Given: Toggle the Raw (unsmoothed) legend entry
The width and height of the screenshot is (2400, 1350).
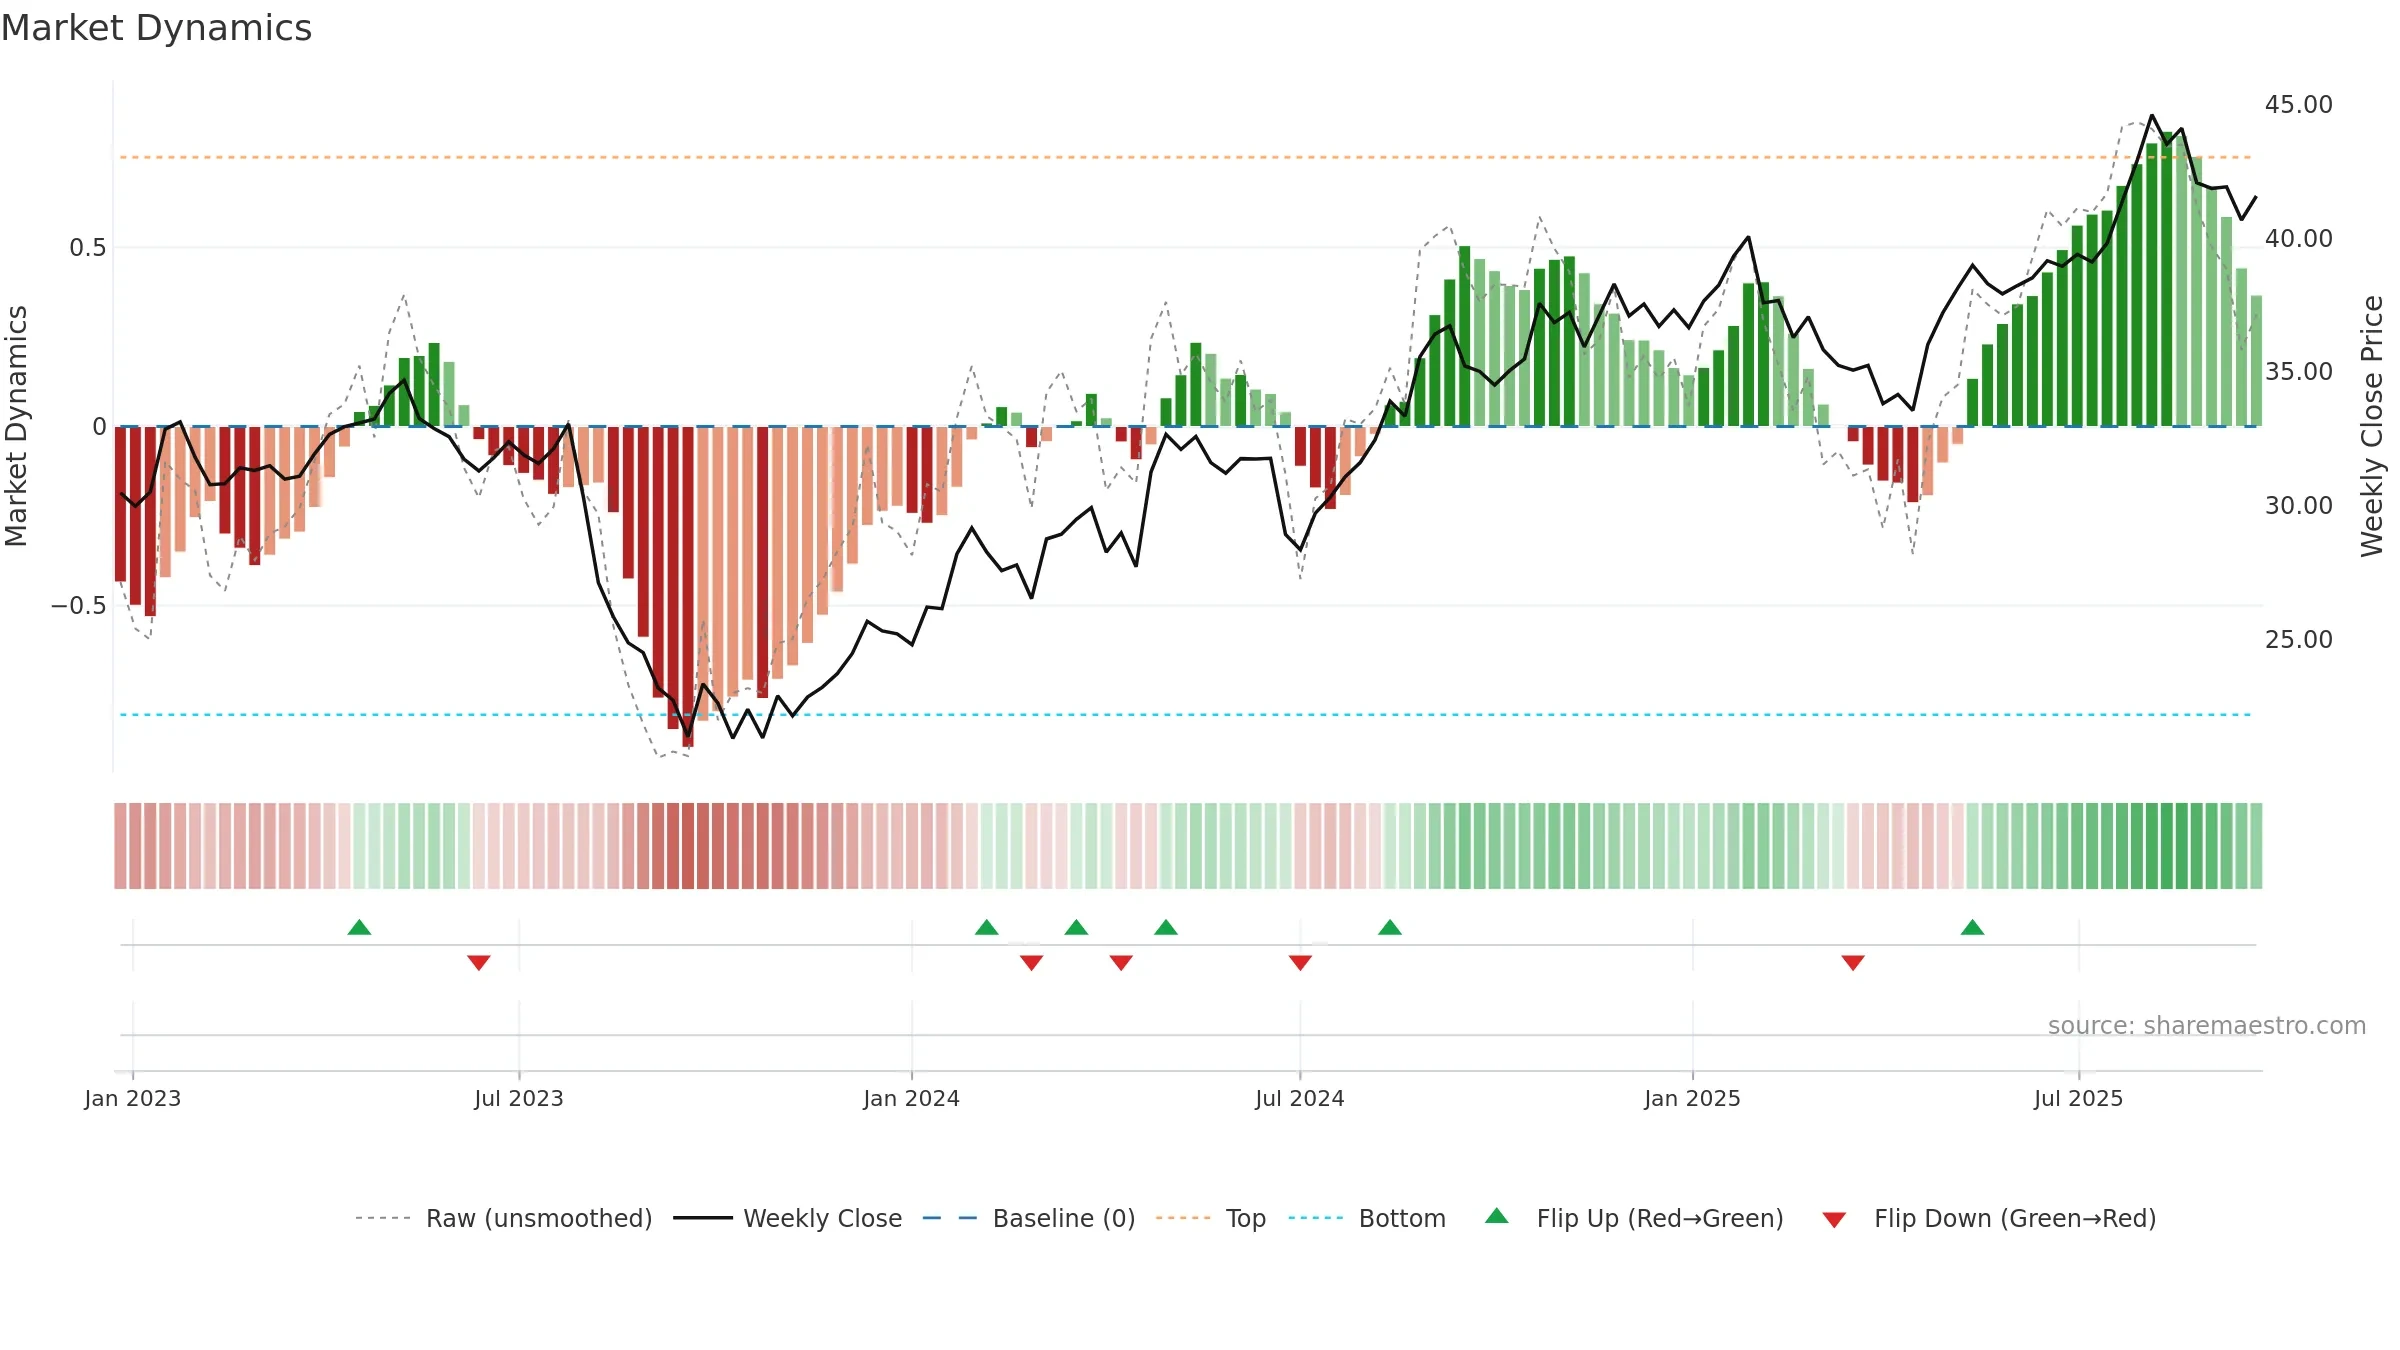Looking at the screenshot, I should coord(504,1218).
